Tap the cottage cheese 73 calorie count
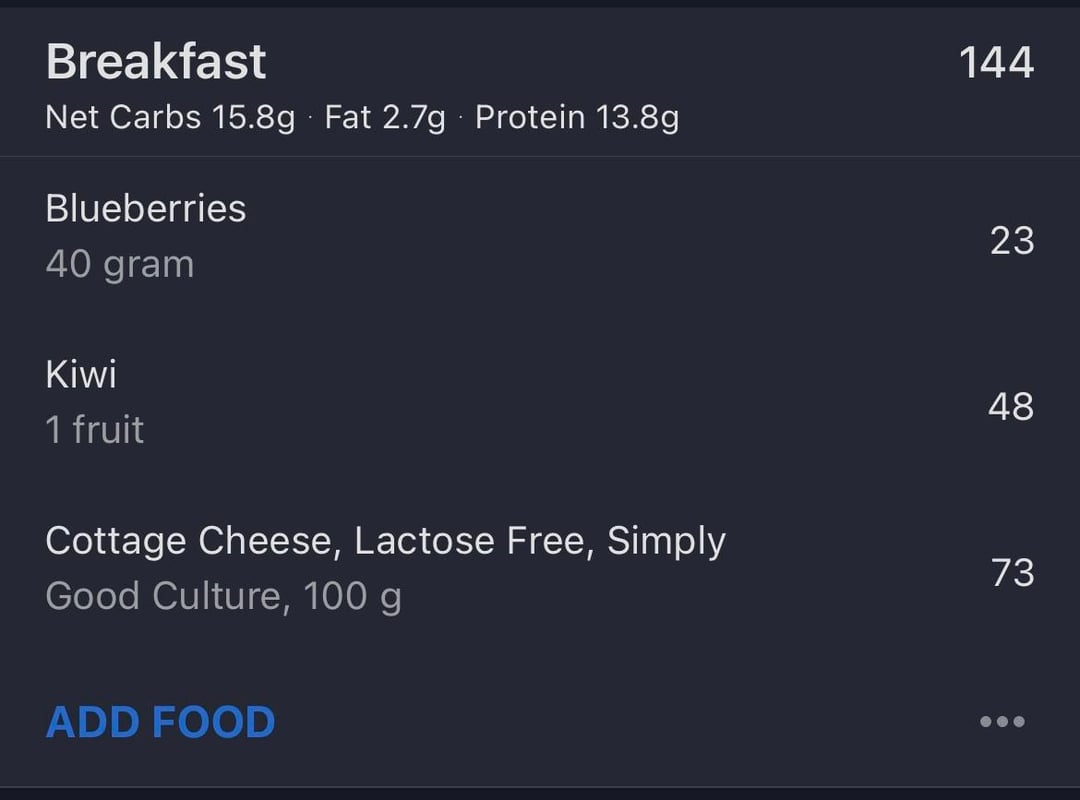The width and height of the screenshot is (1080, 800). coord(1011,573)
